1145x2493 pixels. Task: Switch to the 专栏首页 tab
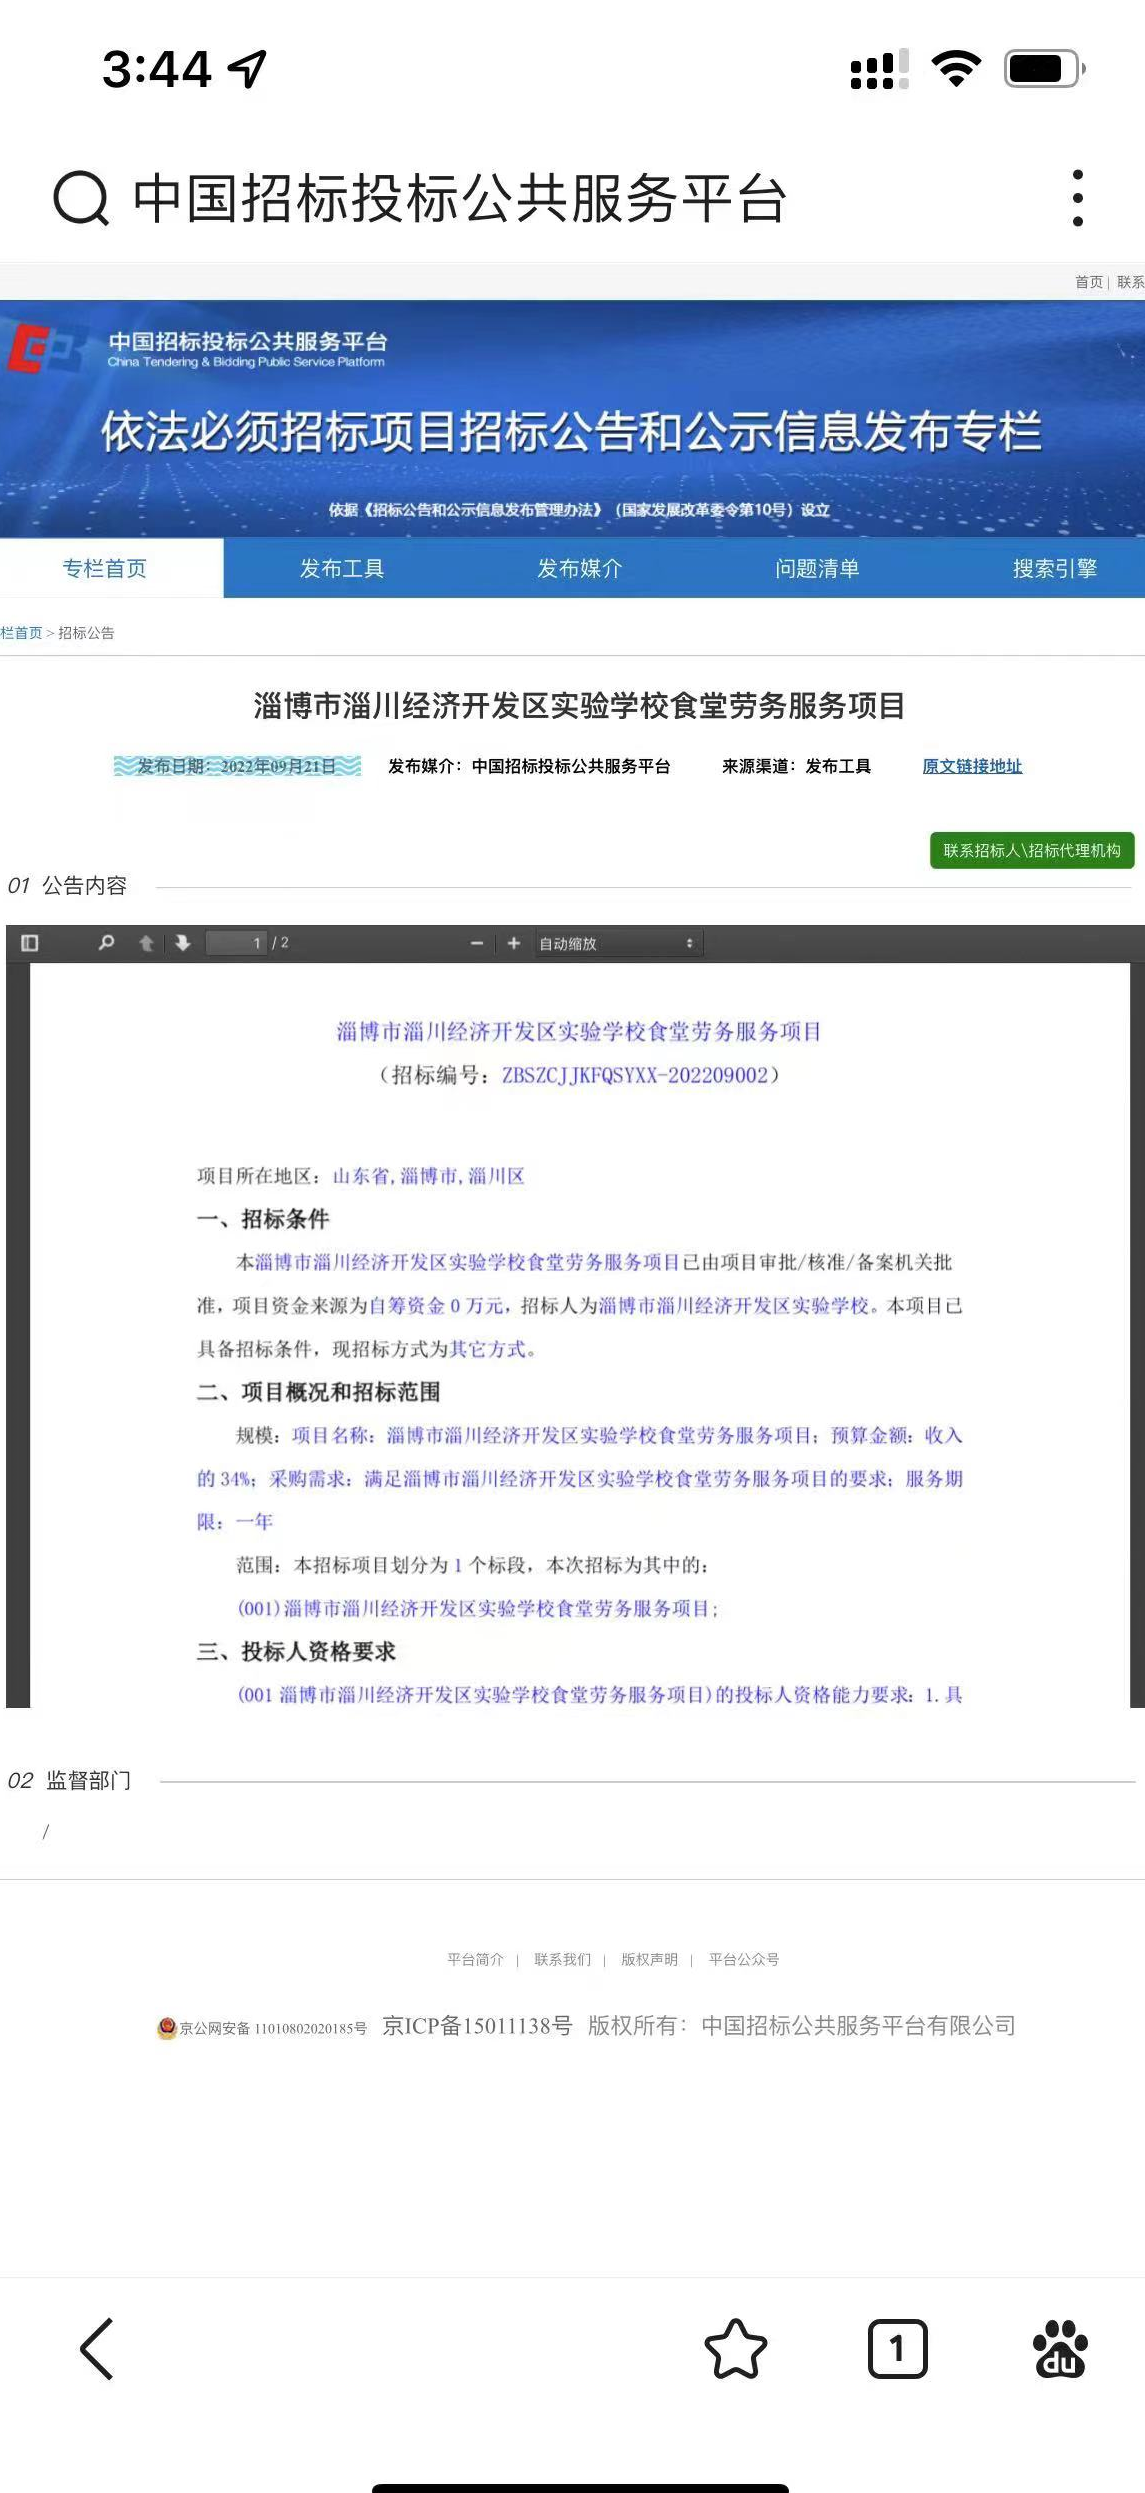(x=105, y=568)
